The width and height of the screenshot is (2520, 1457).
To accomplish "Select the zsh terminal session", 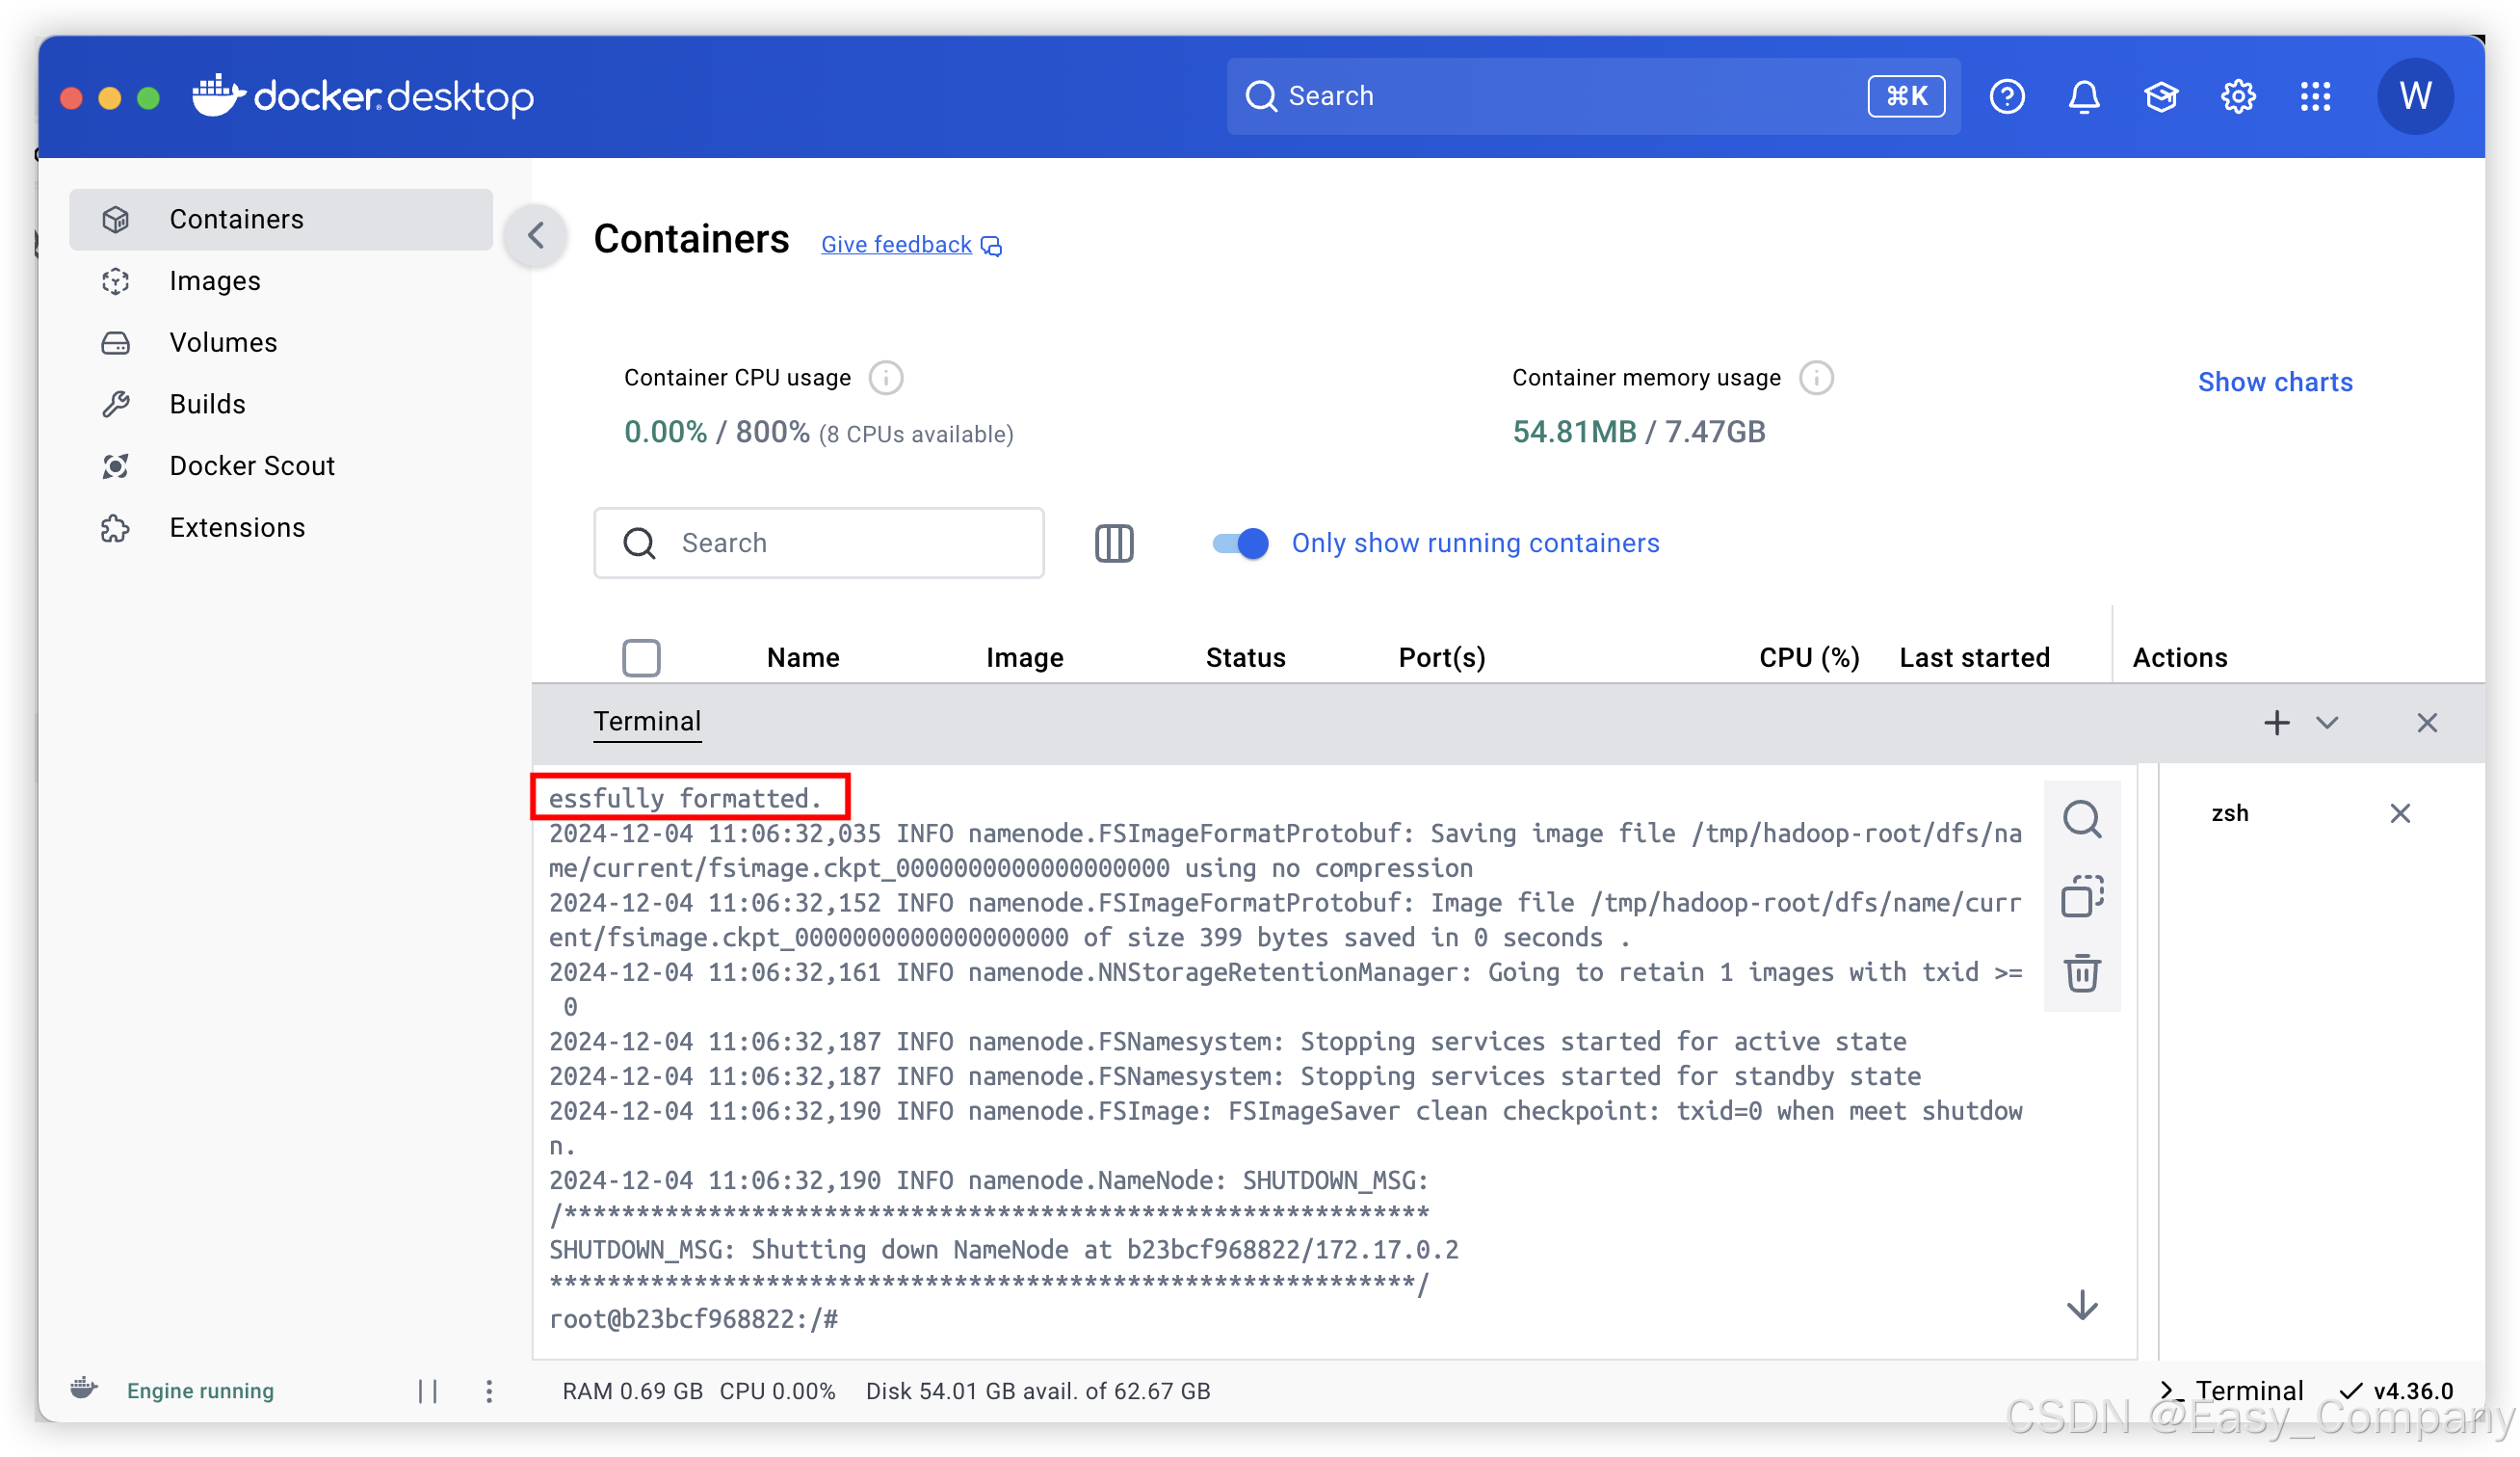I will click(2229, 813).
